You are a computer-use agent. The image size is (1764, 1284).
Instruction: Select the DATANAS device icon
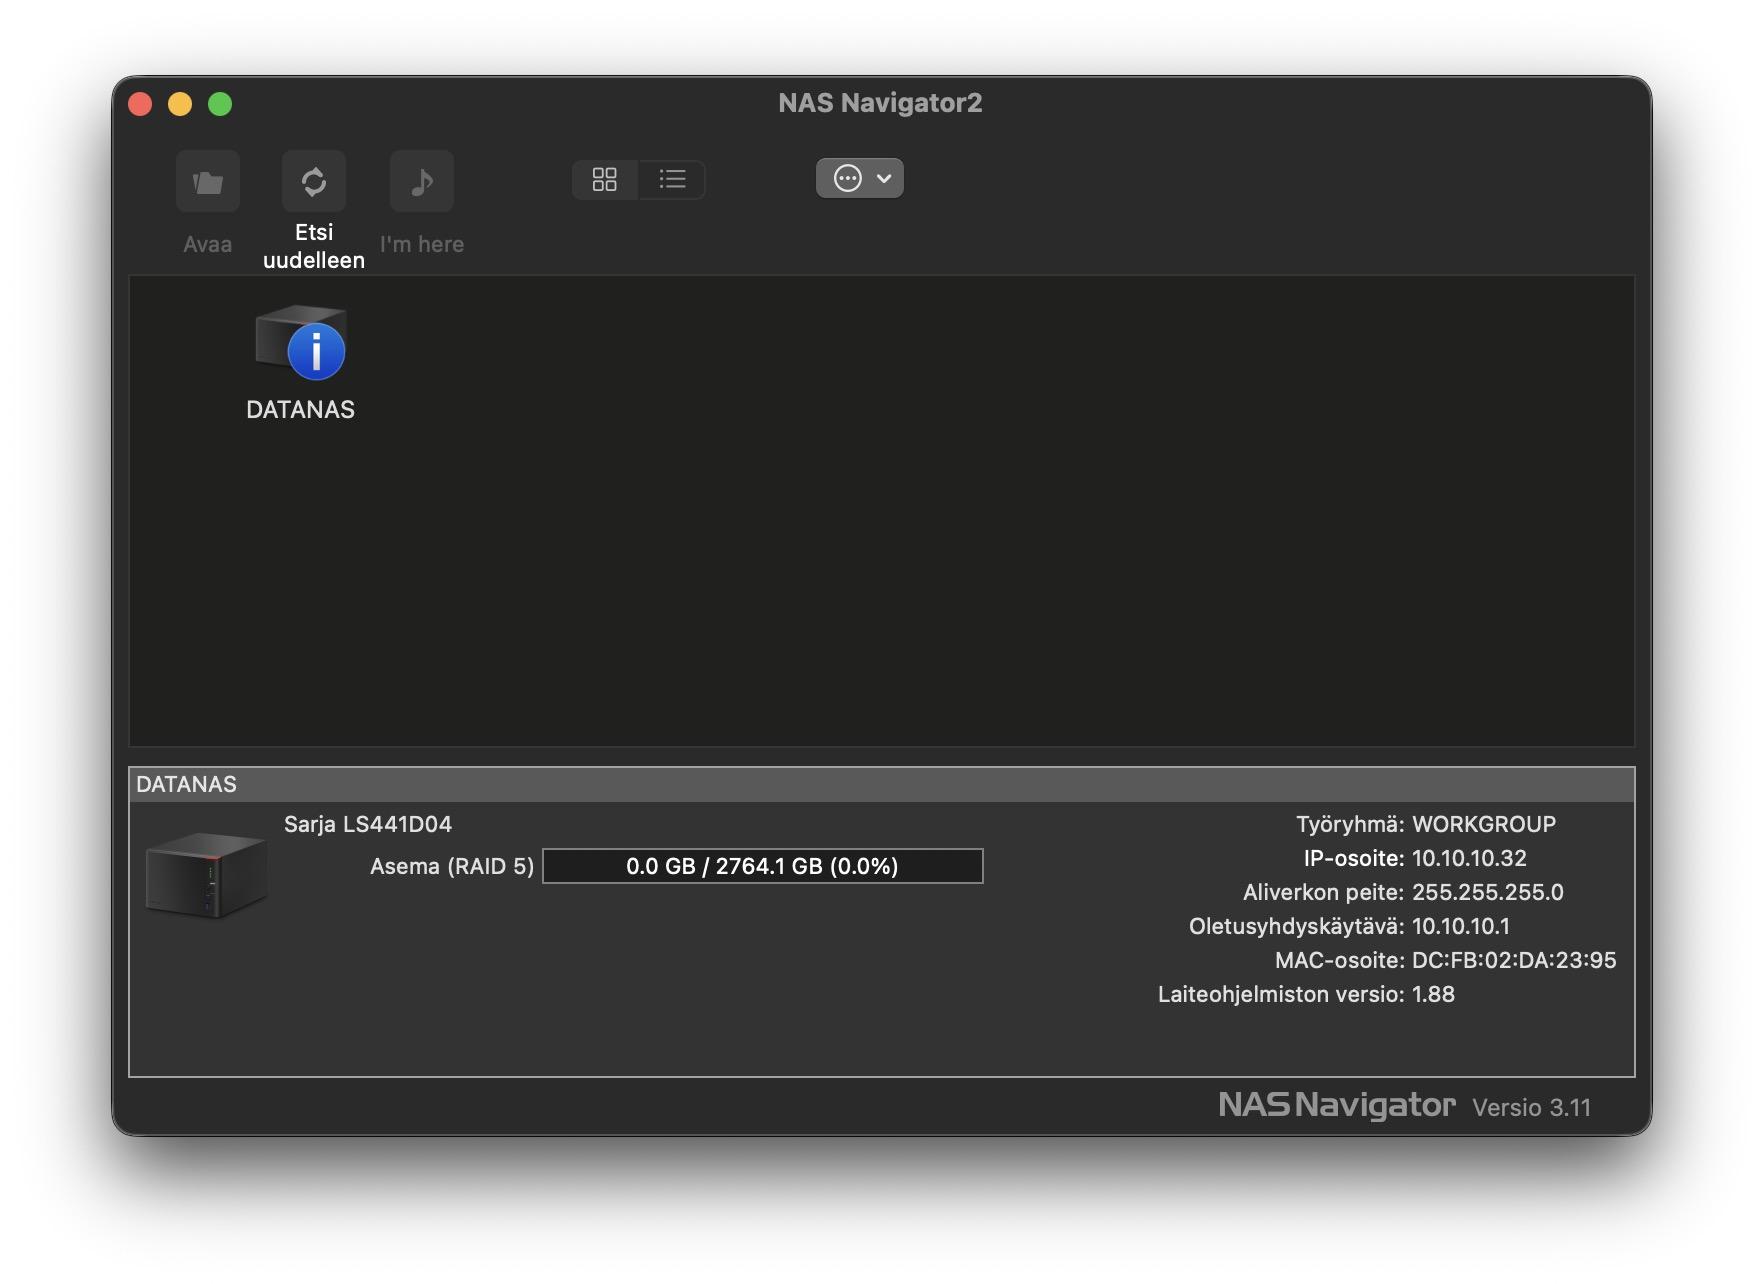click(300, 345)
